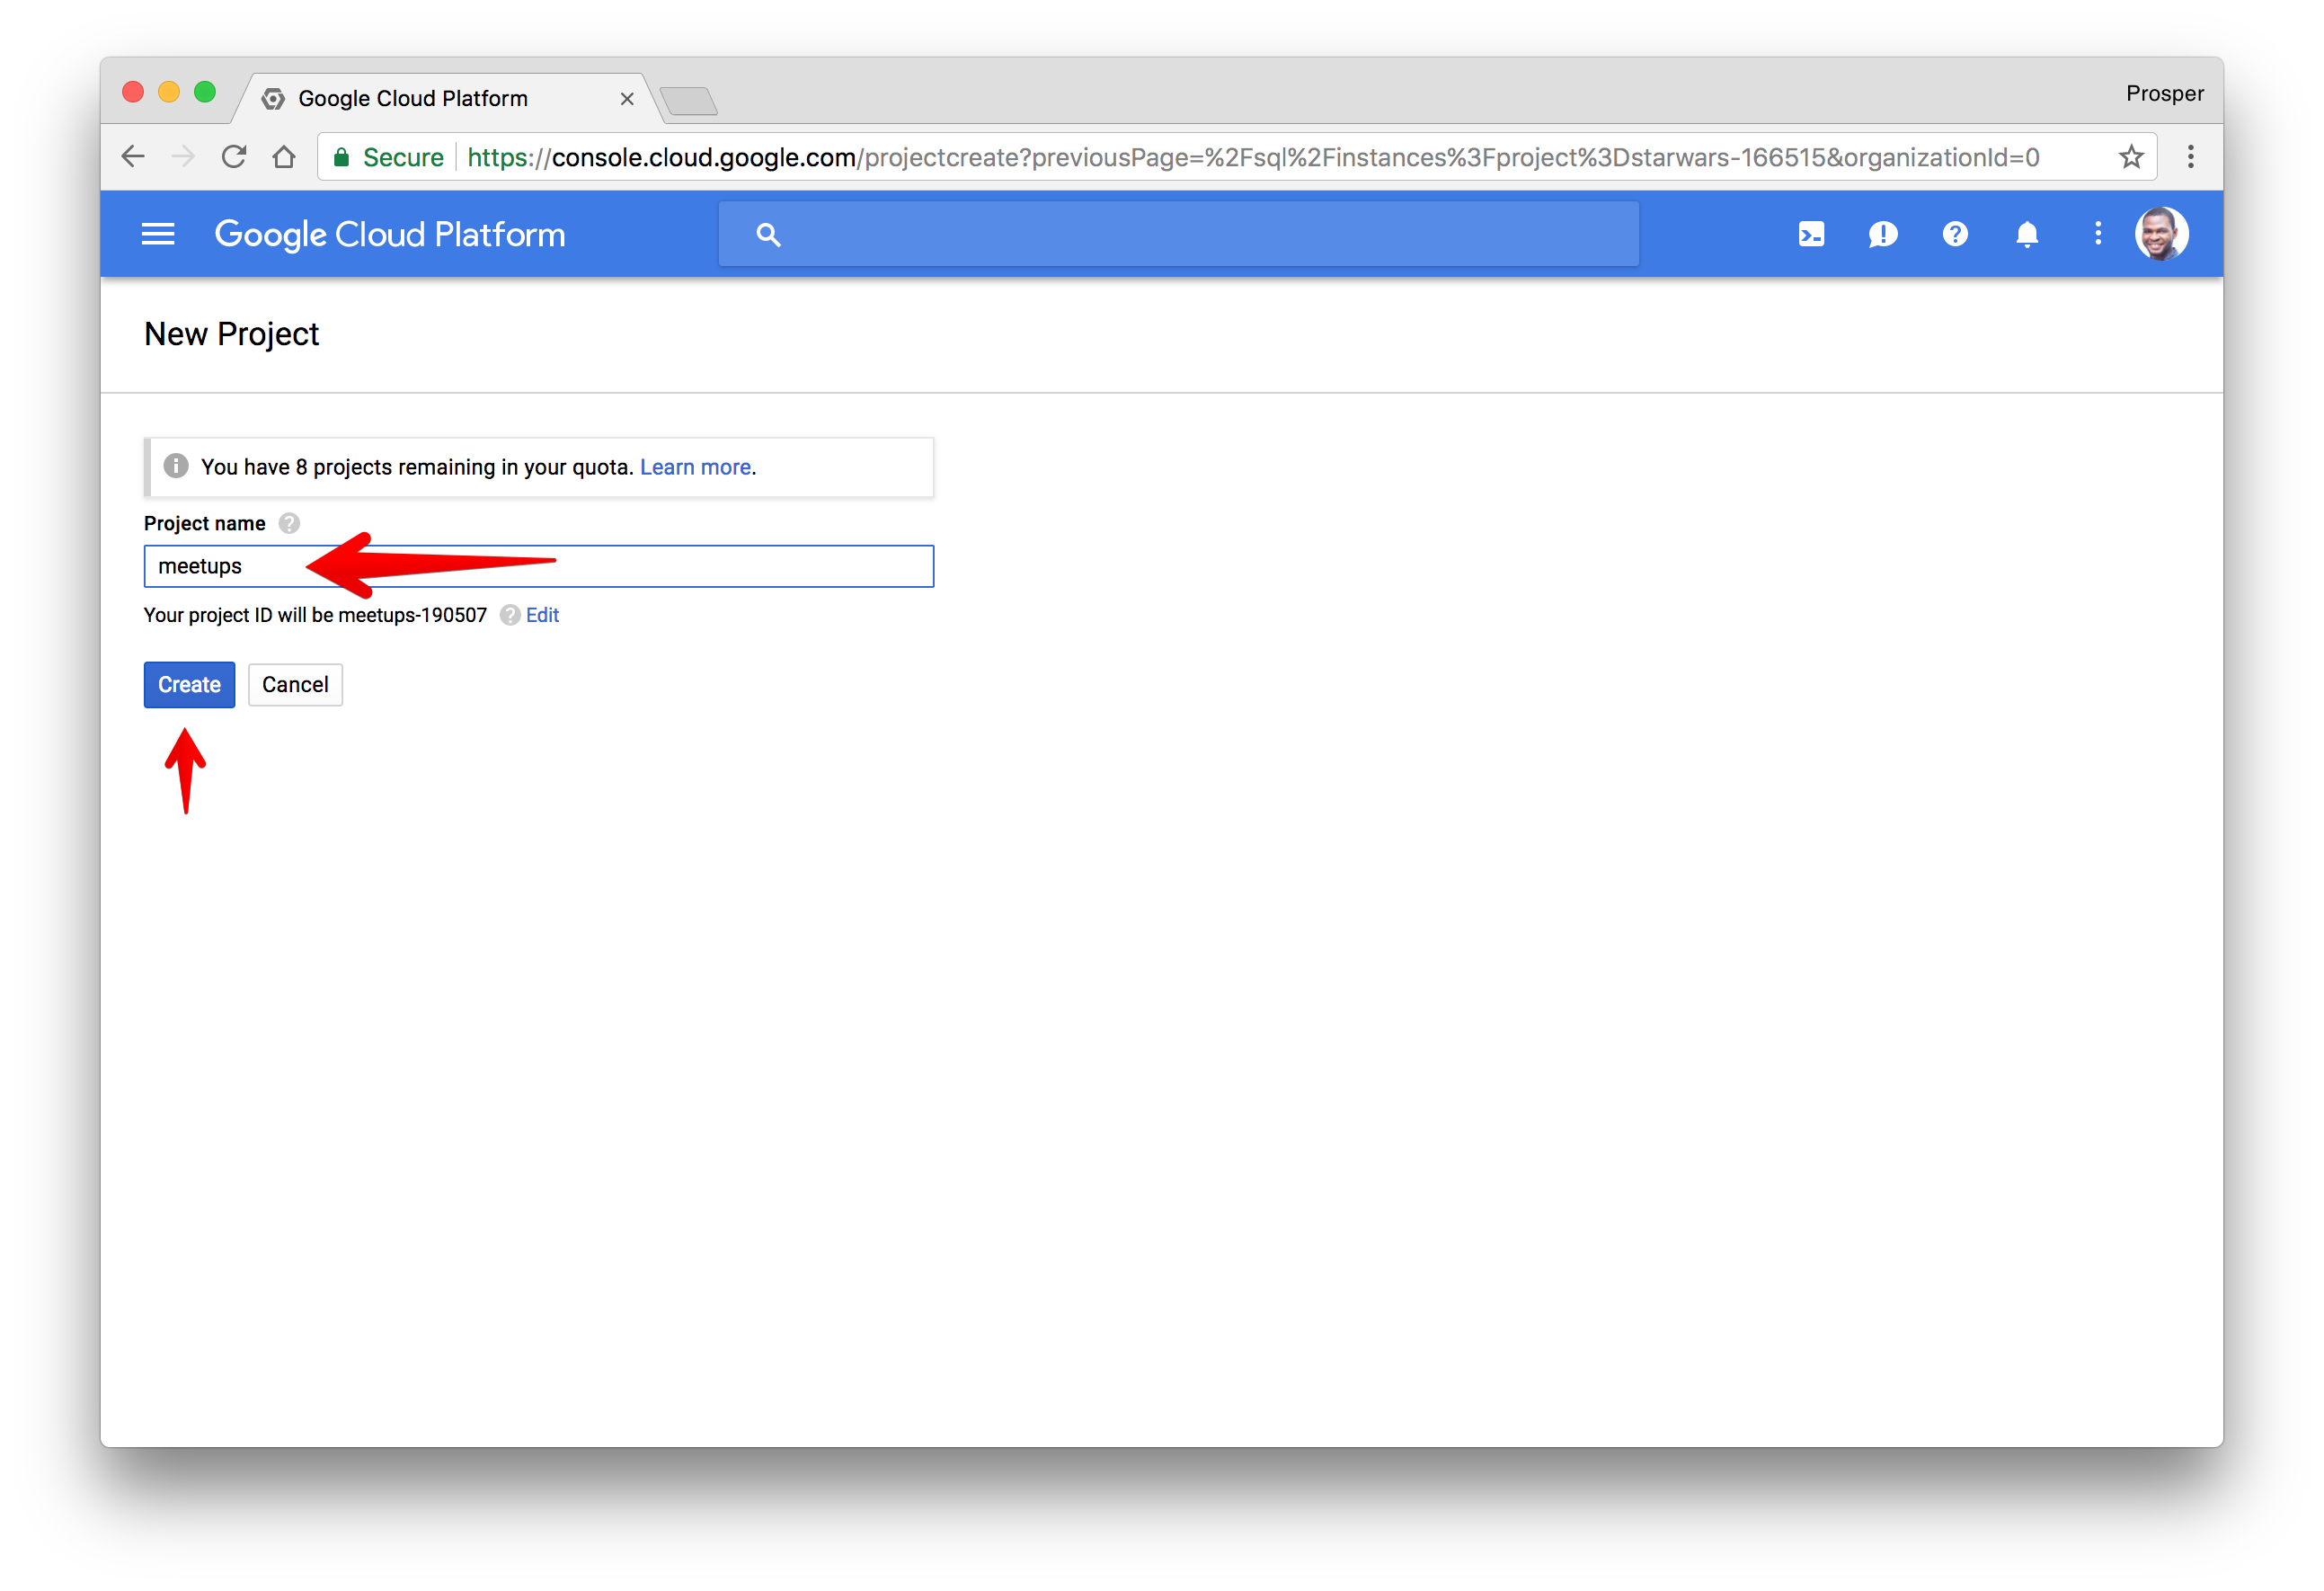2324x1591 pixels.
Task: Reload the page
Action: coord(234,157)
